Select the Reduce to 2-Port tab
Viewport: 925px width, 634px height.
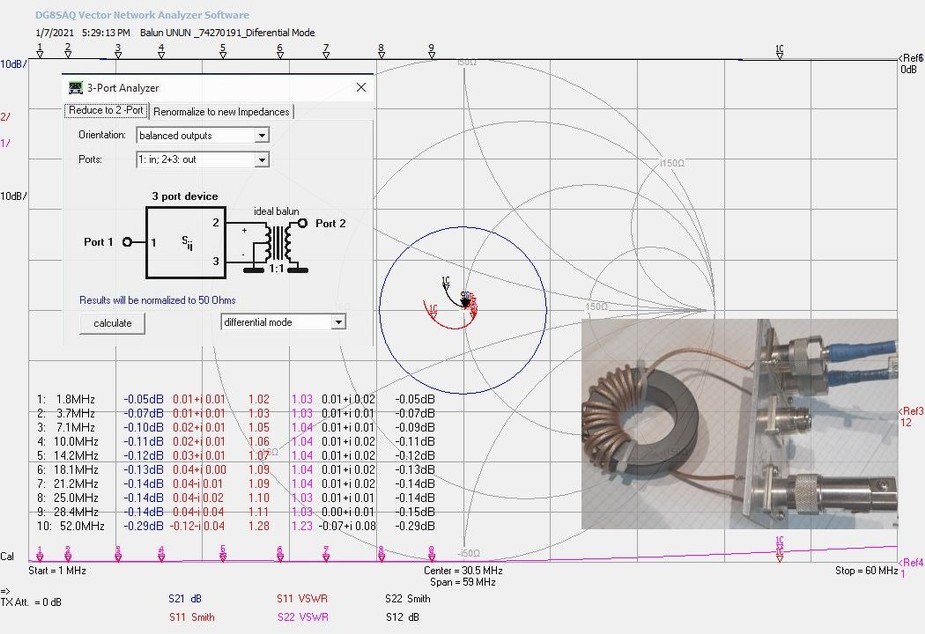[107, 111]
